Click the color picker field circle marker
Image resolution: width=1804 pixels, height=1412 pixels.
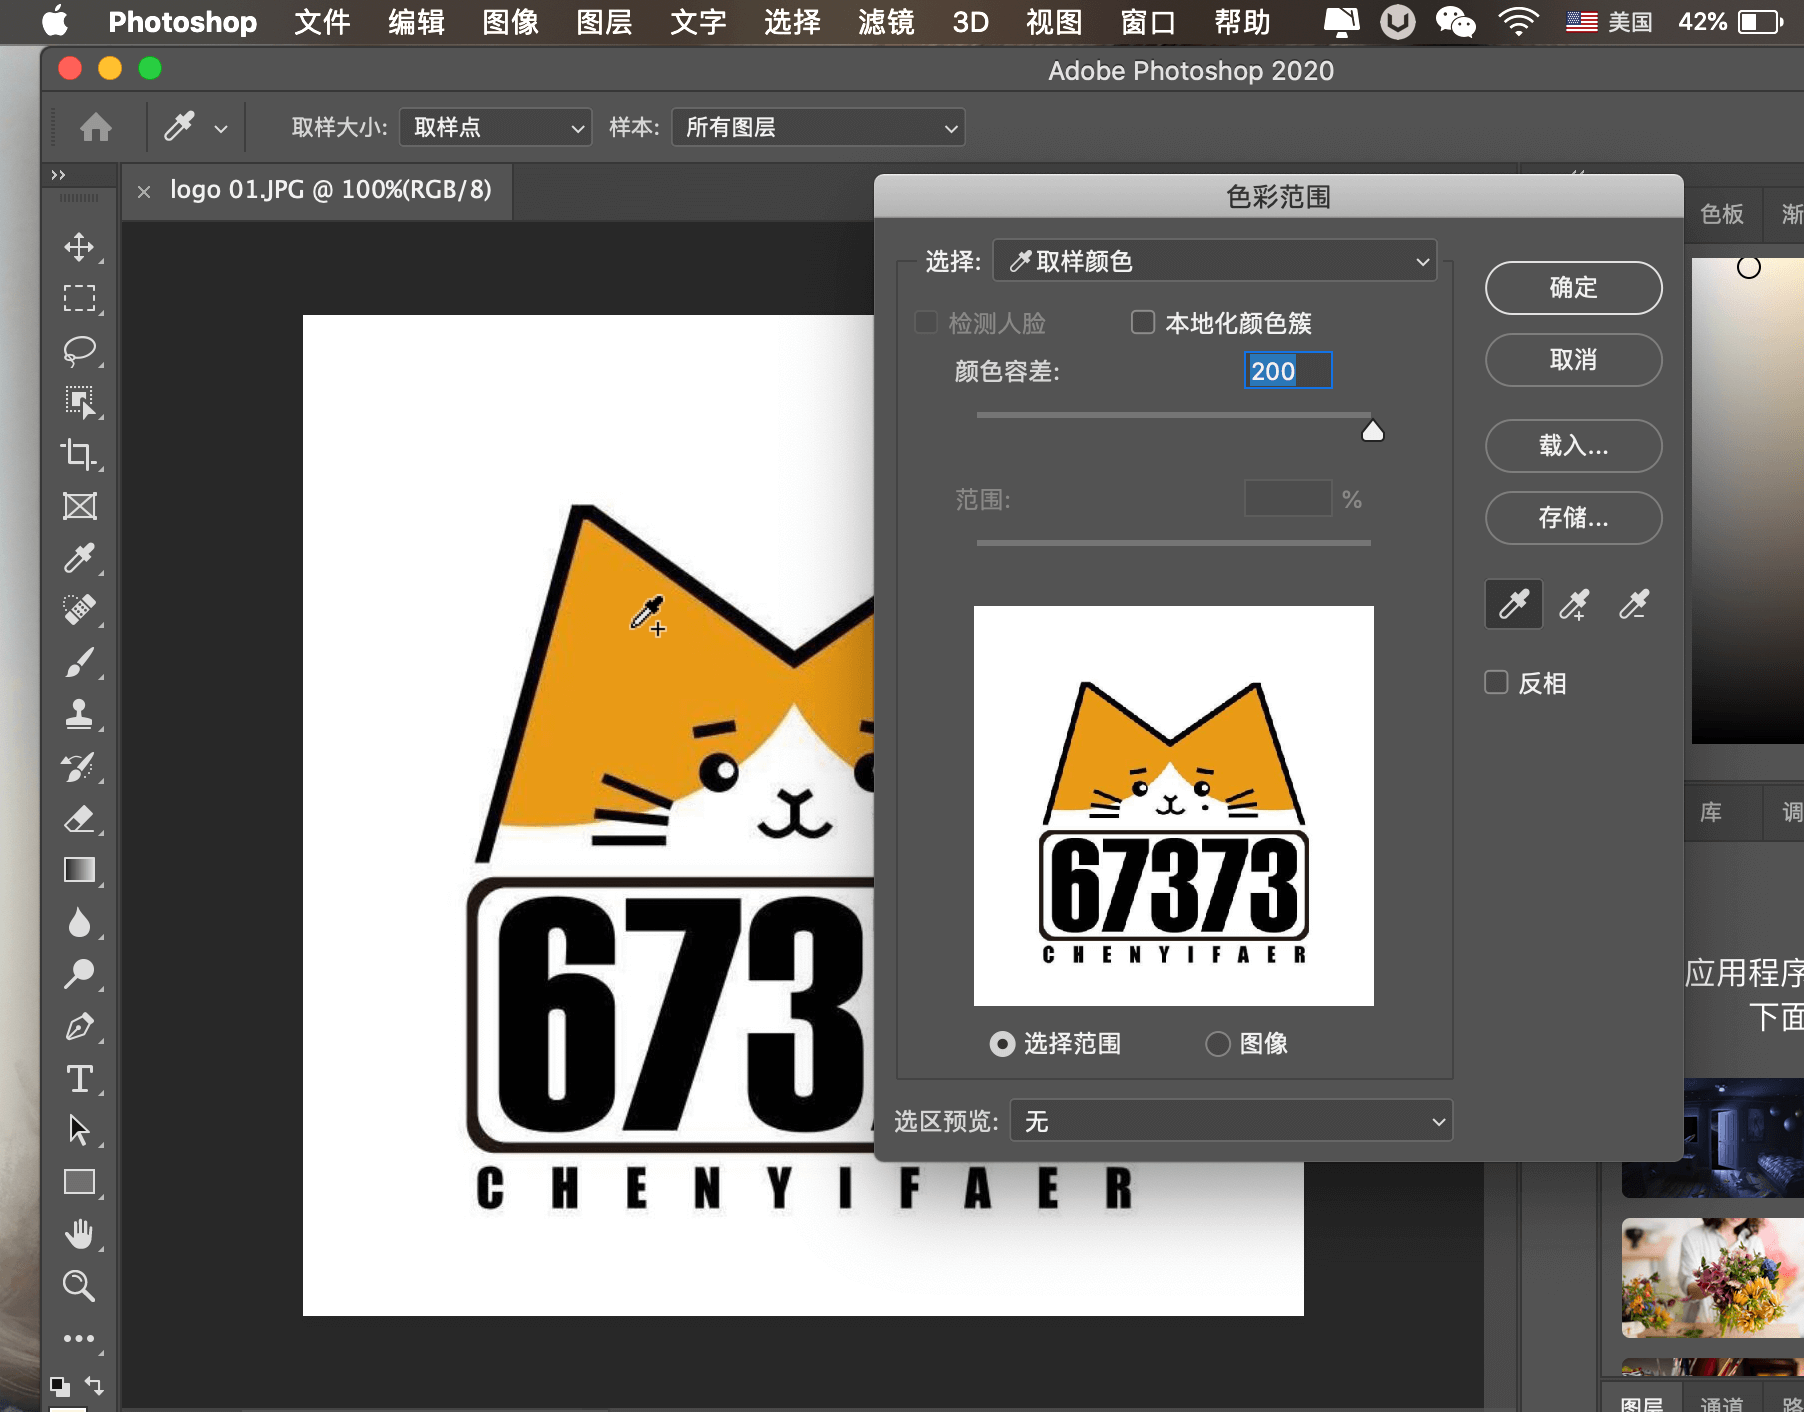click(1748, 267)
